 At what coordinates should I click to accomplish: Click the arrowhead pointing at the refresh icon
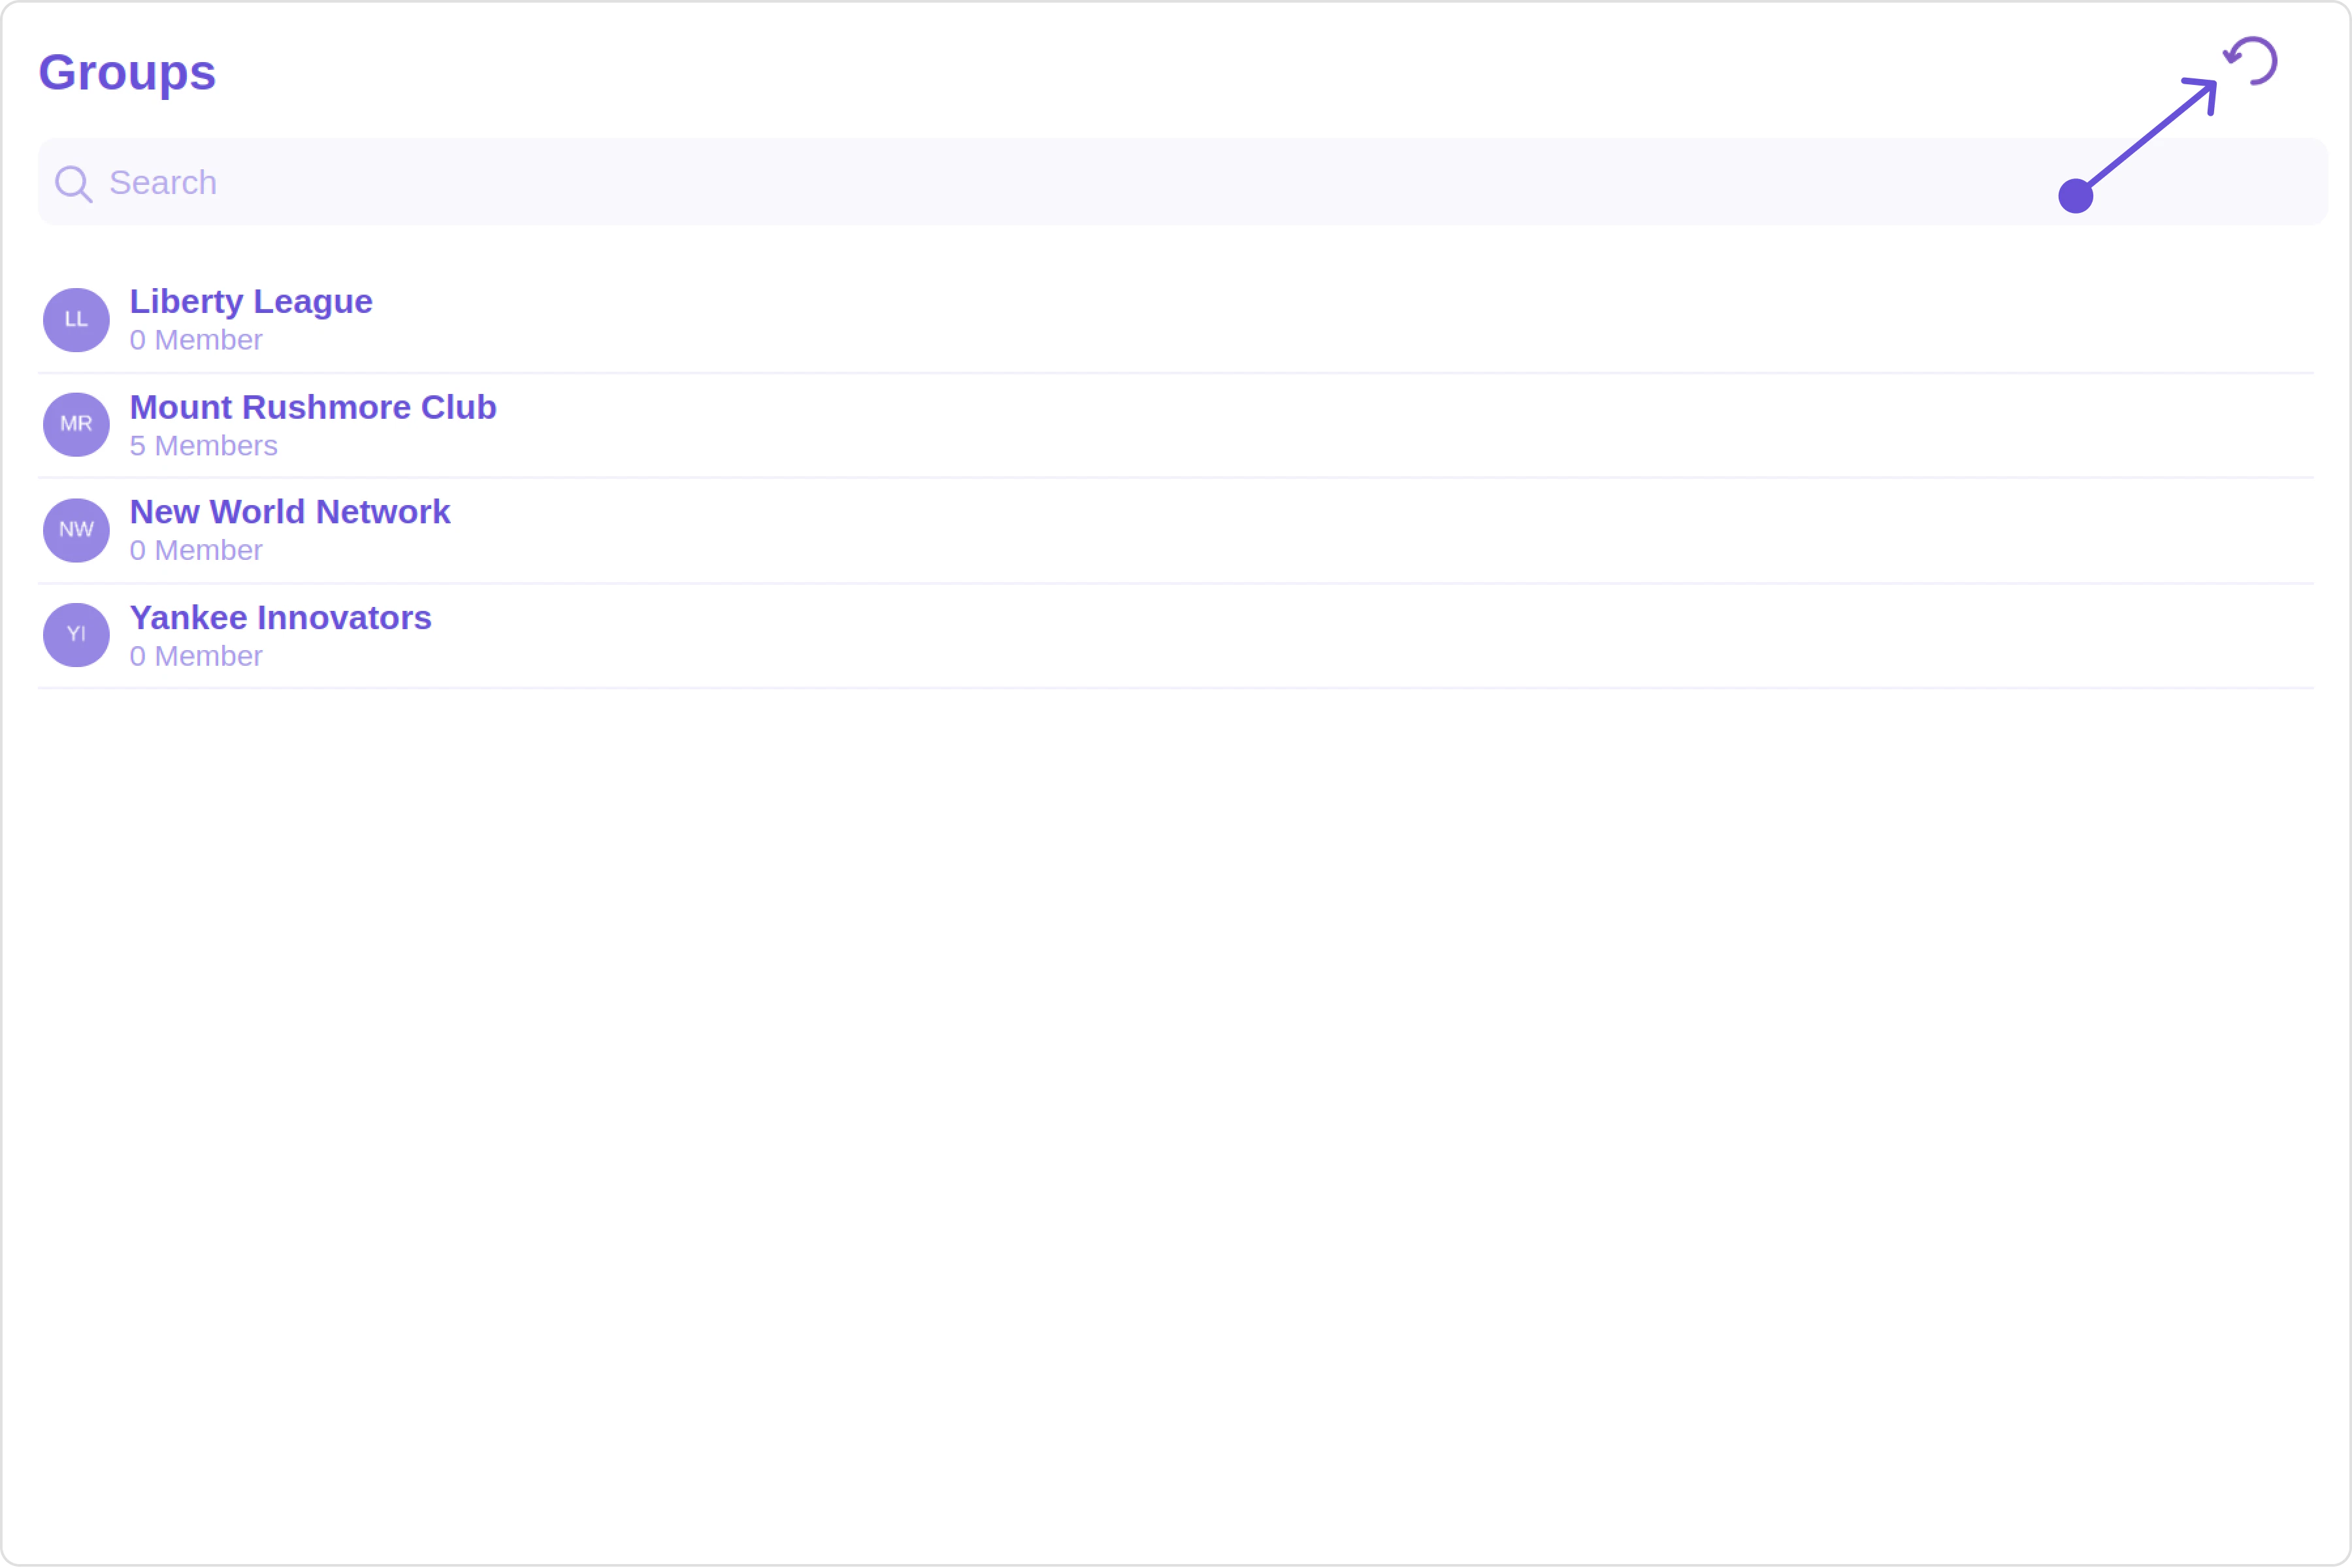(x=2207, y=90)
